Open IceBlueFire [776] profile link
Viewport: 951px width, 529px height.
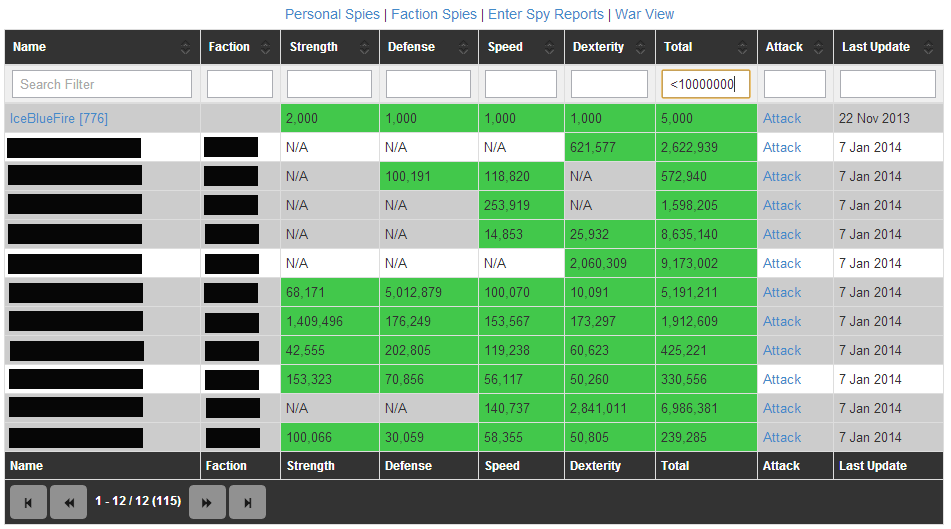click(x=59, y=118)
